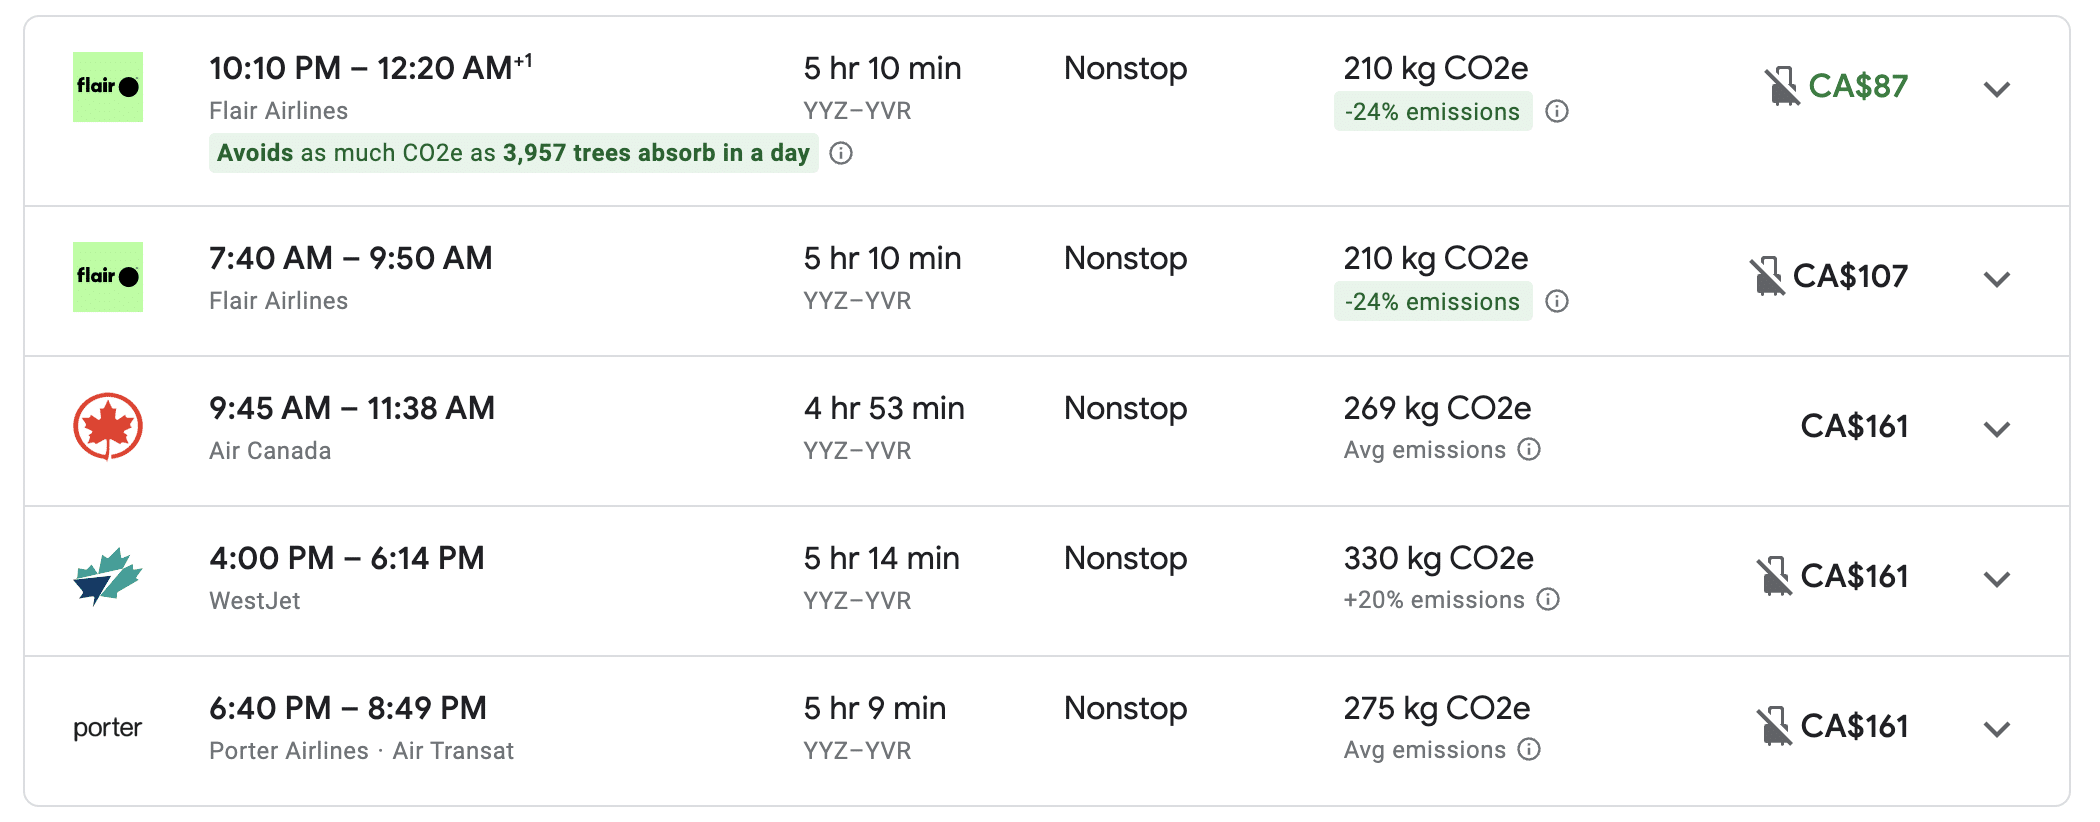The image size is (2100, 822).
Task: Expand the Air Canada 9:45 AM flight
Action: 1997,429
